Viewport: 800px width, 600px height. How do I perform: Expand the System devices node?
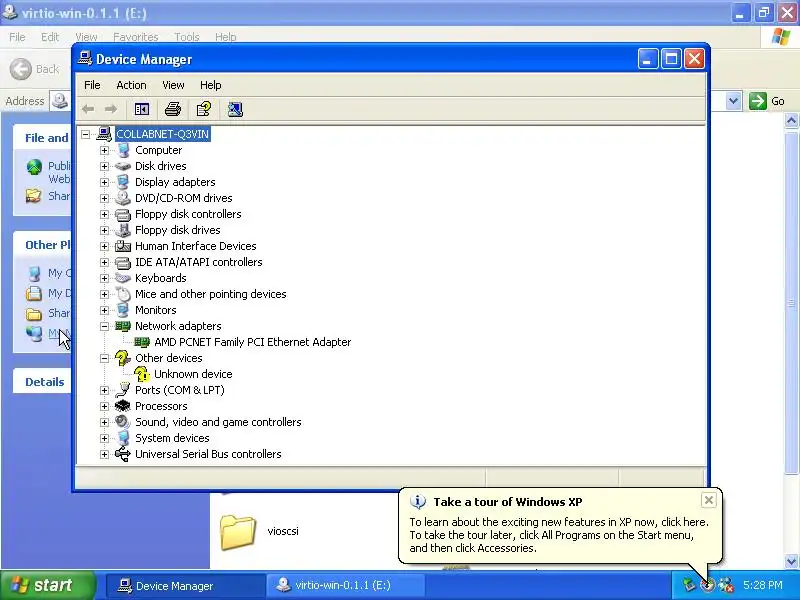click(x=105, y=438)
